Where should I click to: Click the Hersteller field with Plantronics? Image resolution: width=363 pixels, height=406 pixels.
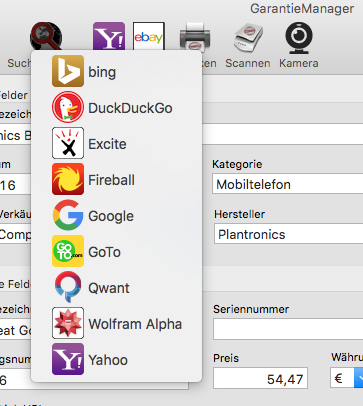point(288,234)
